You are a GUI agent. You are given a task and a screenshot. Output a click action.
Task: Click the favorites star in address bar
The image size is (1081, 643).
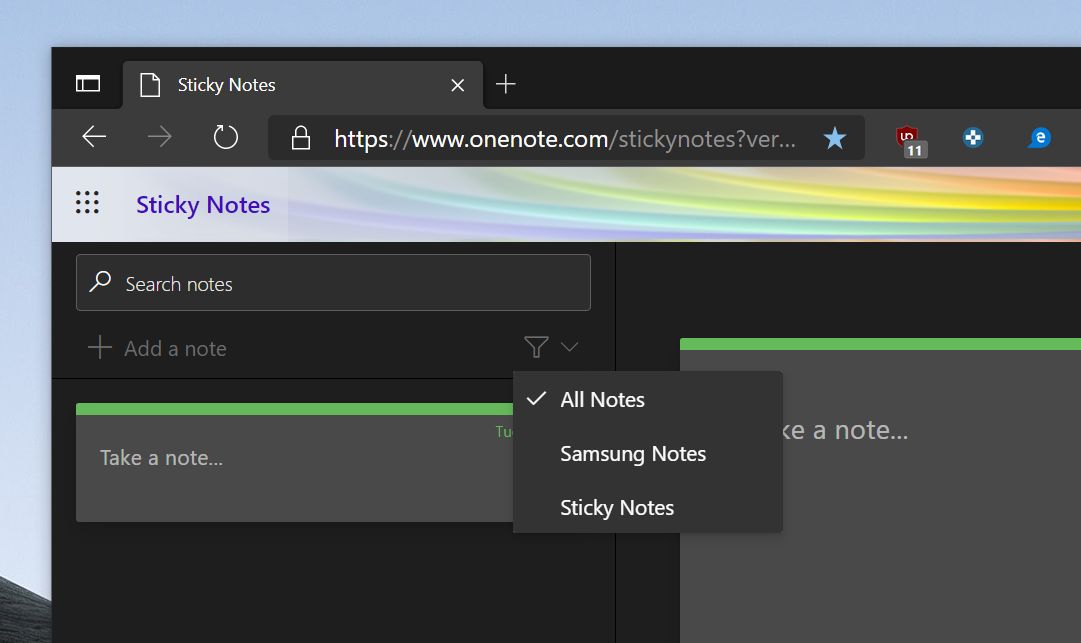(x=834, y=138)
